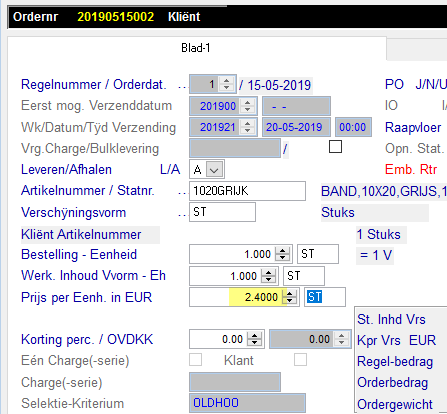Click the Artikelnummer field containing 1020GRIJK
This screenshot has width=447, height=414.
[247, 191]
